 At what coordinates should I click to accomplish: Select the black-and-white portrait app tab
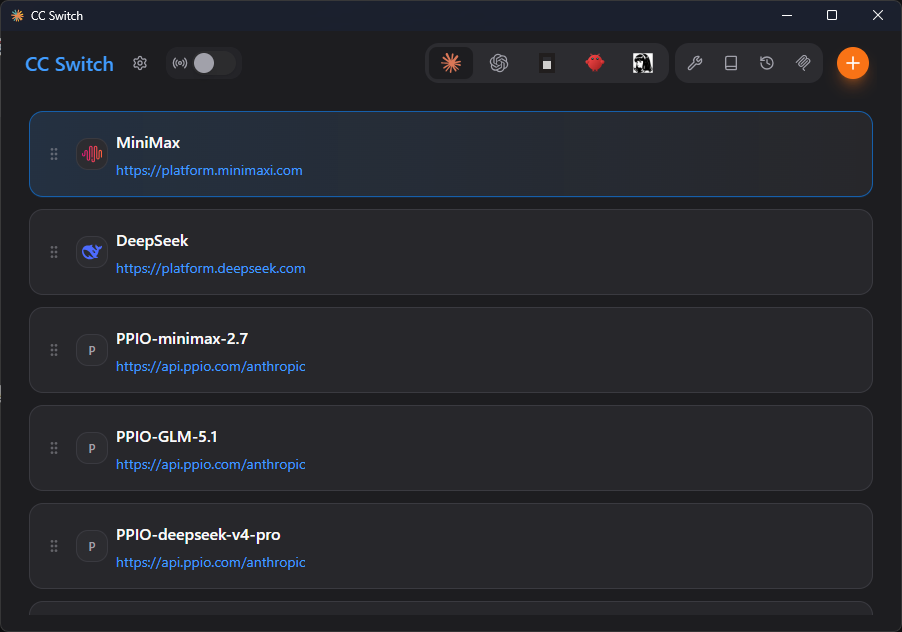[643, 63]
